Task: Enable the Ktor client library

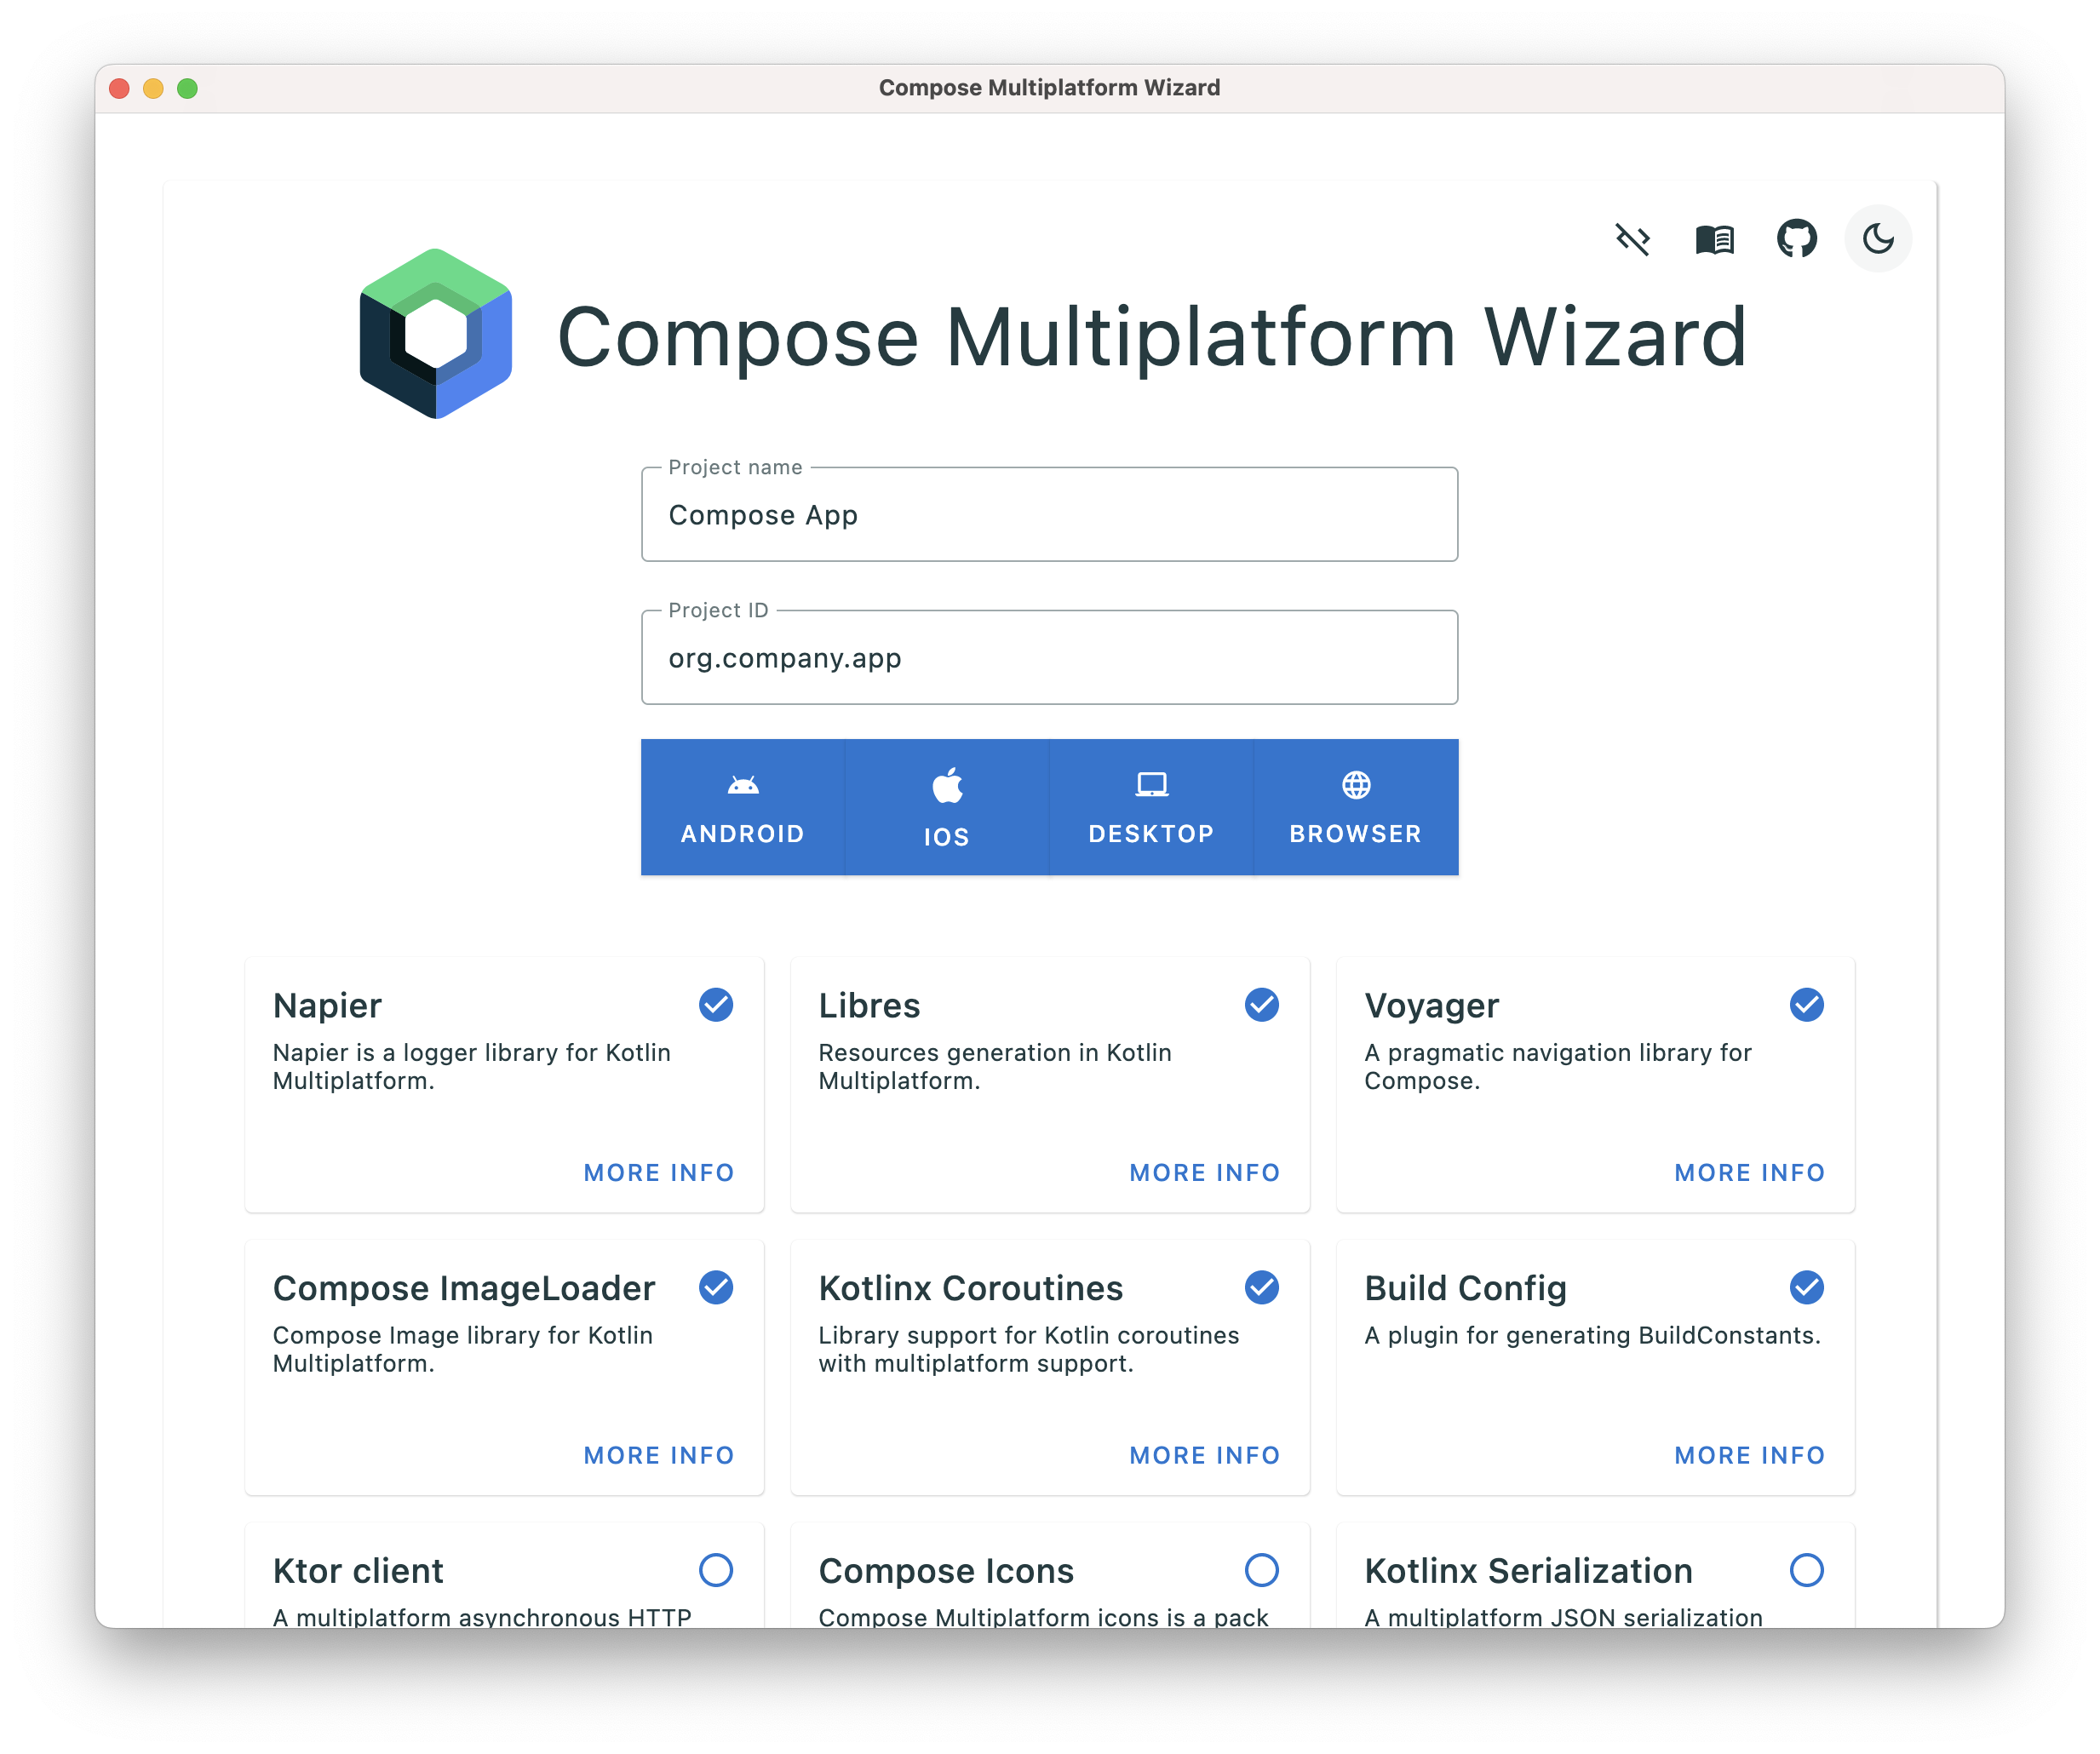Action: (x=716, y=1570)
